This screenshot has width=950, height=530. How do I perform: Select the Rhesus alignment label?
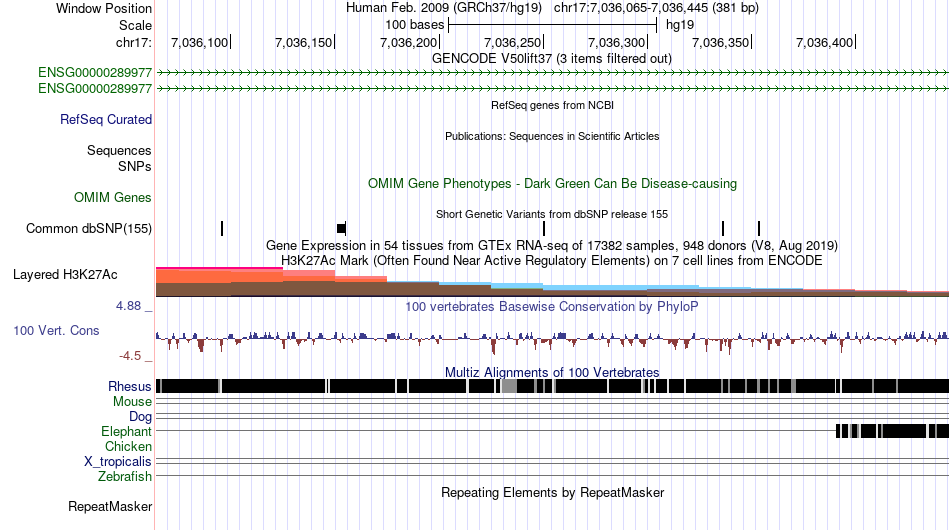coord(130,386)
